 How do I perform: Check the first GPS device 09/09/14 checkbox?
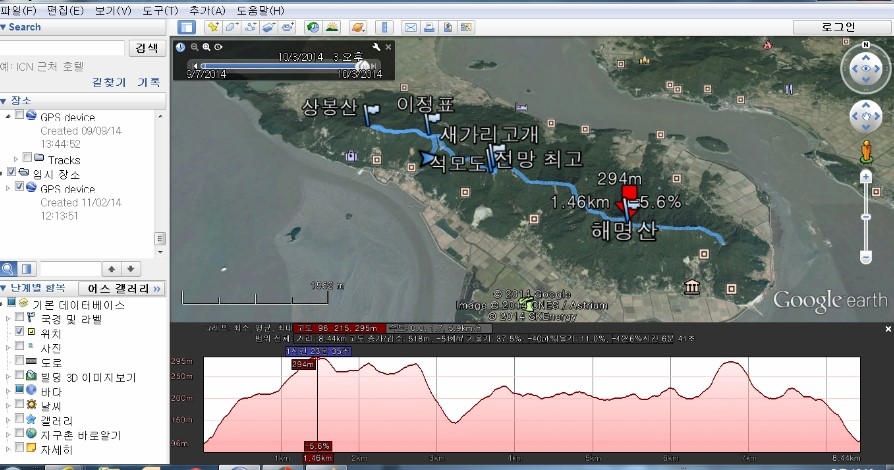19,115
